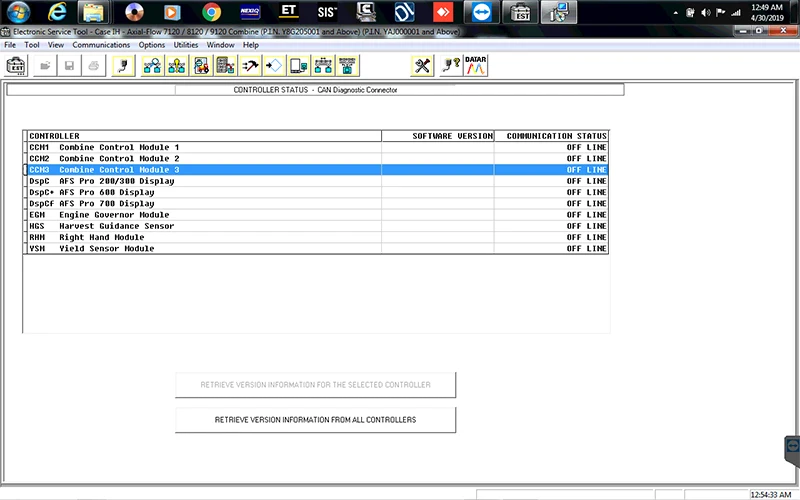Click the network lightbulb toolbar icon
Viewport: 800px width, 500px height.
pyautogui.click(x=177, y=66)
